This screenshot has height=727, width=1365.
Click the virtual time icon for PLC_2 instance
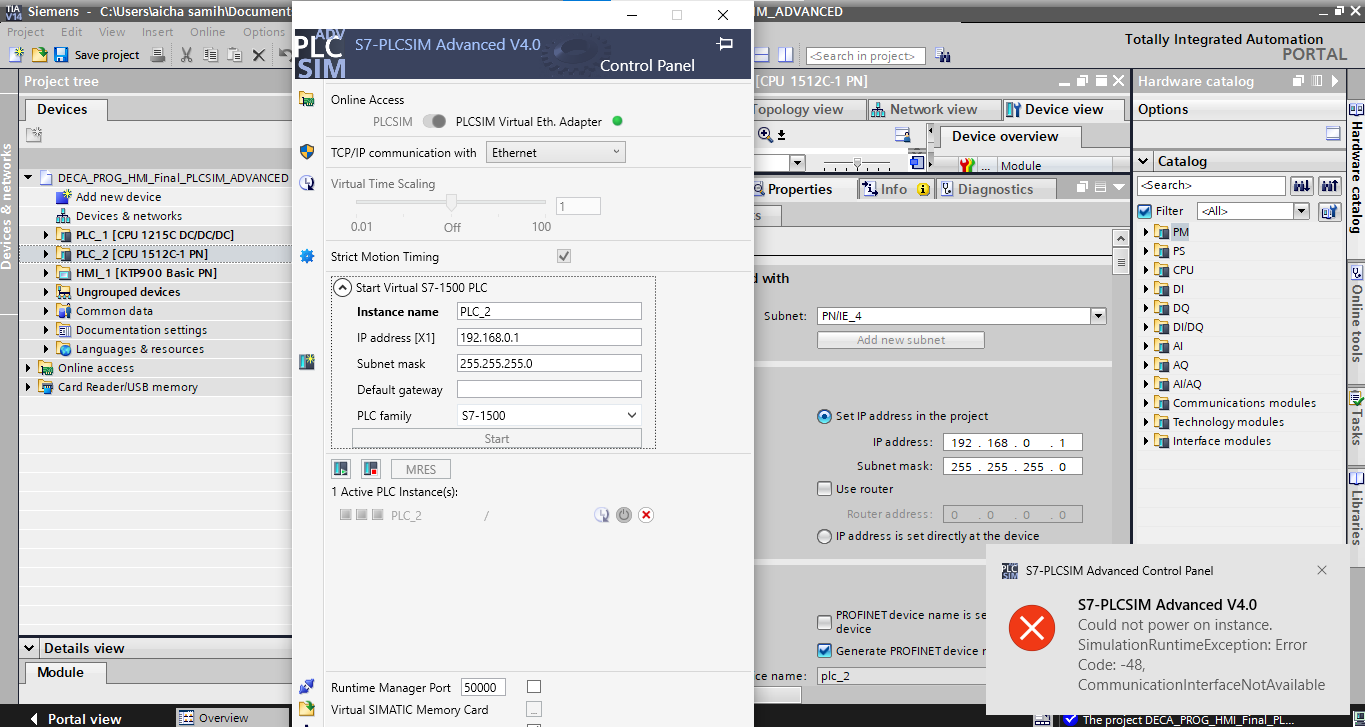(601, 515)
